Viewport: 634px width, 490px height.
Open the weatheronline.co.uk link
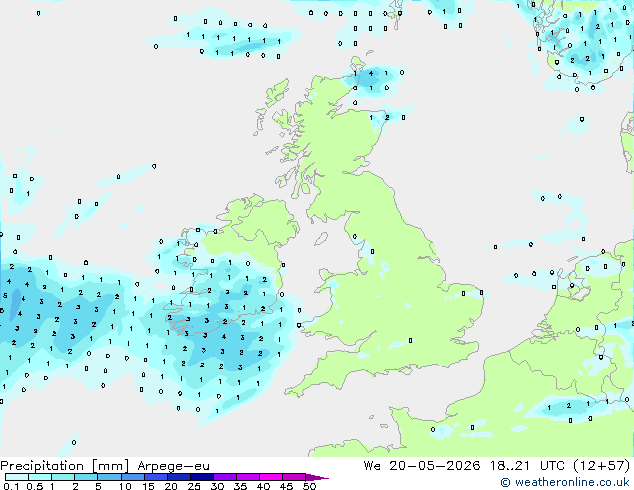click(564, 482)
